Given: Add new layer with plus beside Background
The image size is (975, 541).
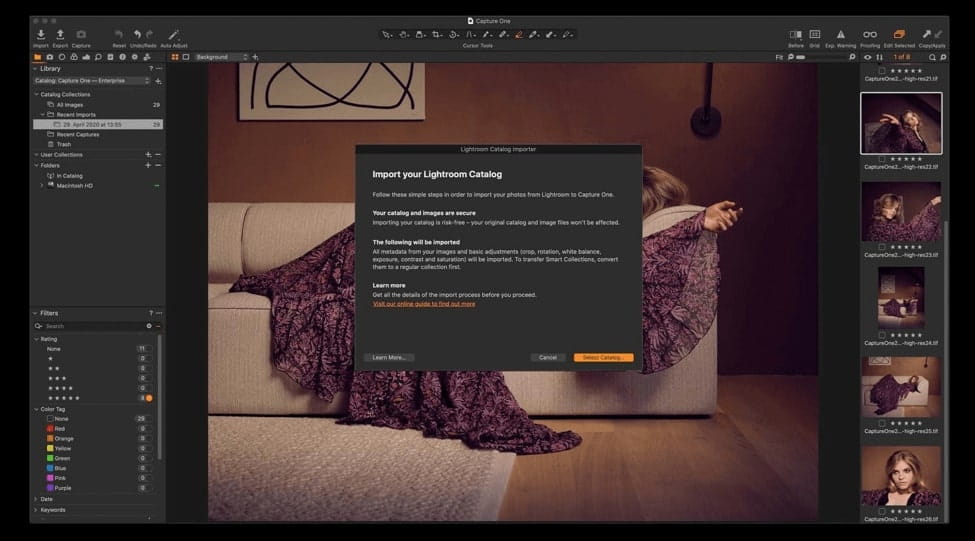Looking at the screenshot, I should pyautogui.click(x=255, y=57).
